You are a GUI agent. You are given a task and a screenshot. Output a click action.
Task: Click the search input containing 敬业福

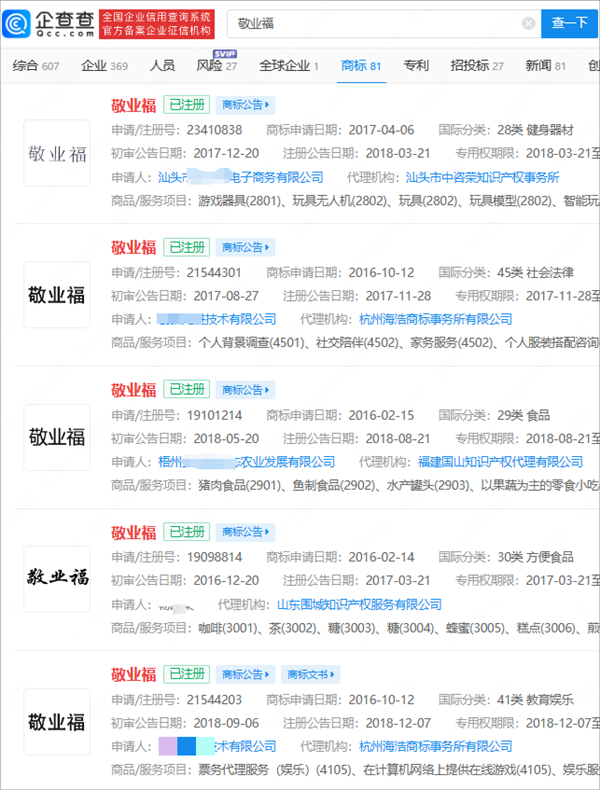(x=384, y=24)
